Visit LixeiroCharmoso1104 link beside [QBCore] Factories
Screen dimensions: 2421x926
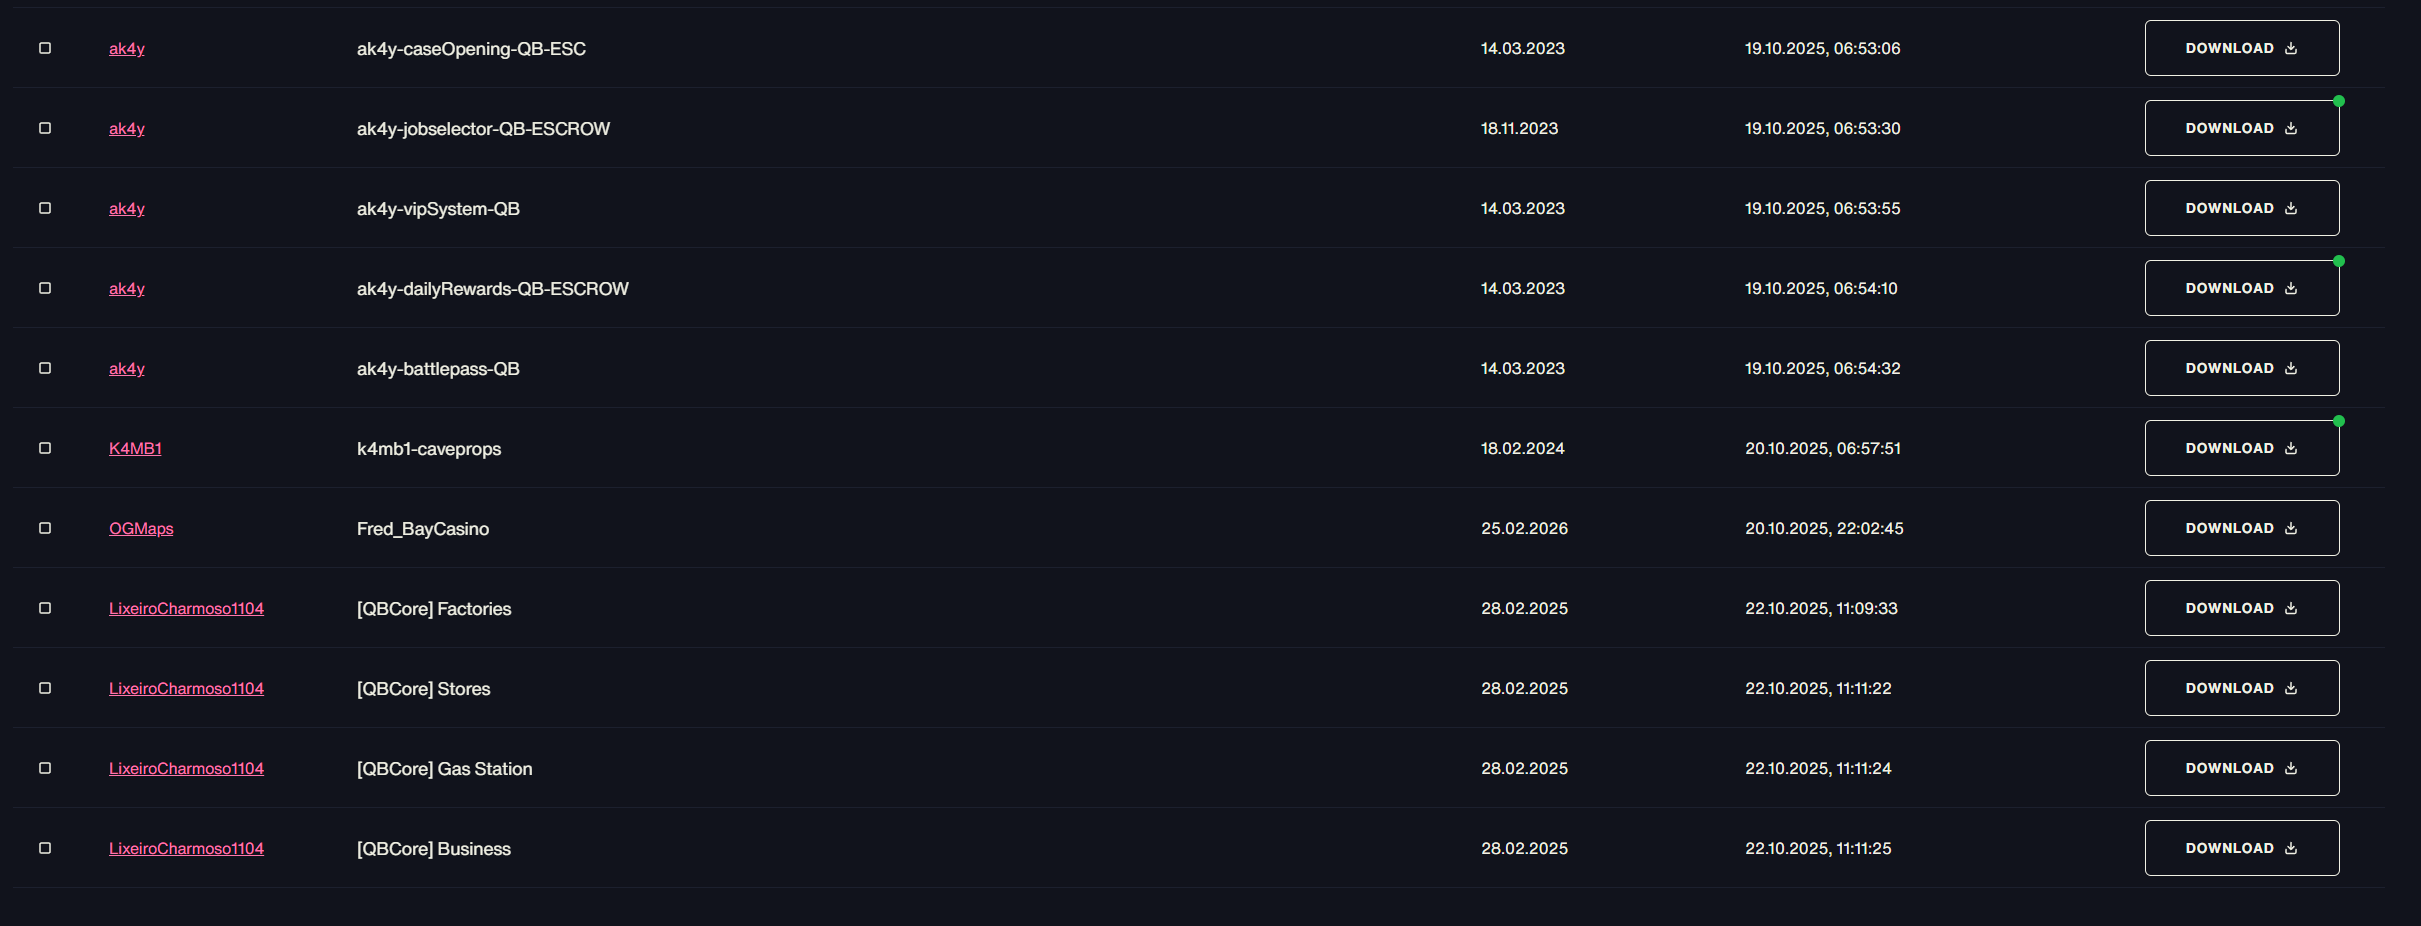pyautogui.click(x=186, y=608)
